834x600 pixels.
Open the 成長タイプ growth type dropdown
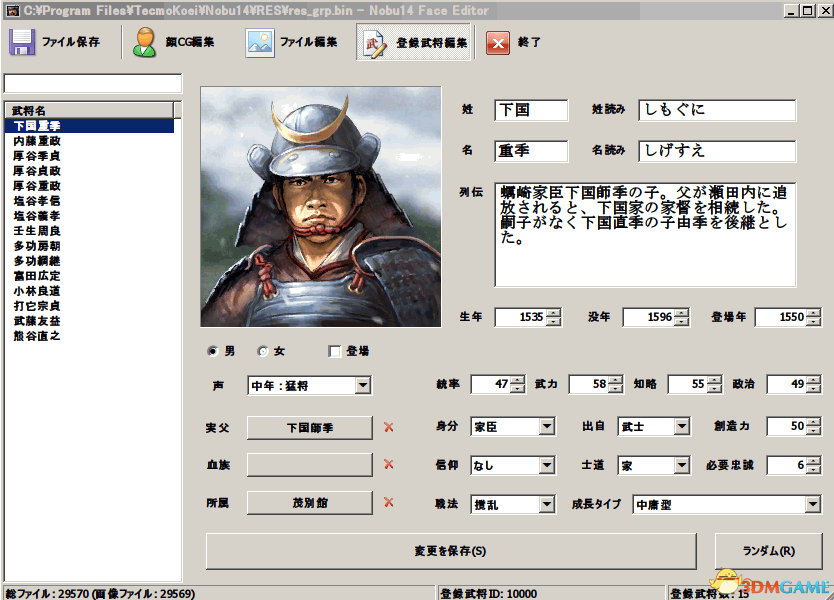[812, 504]
